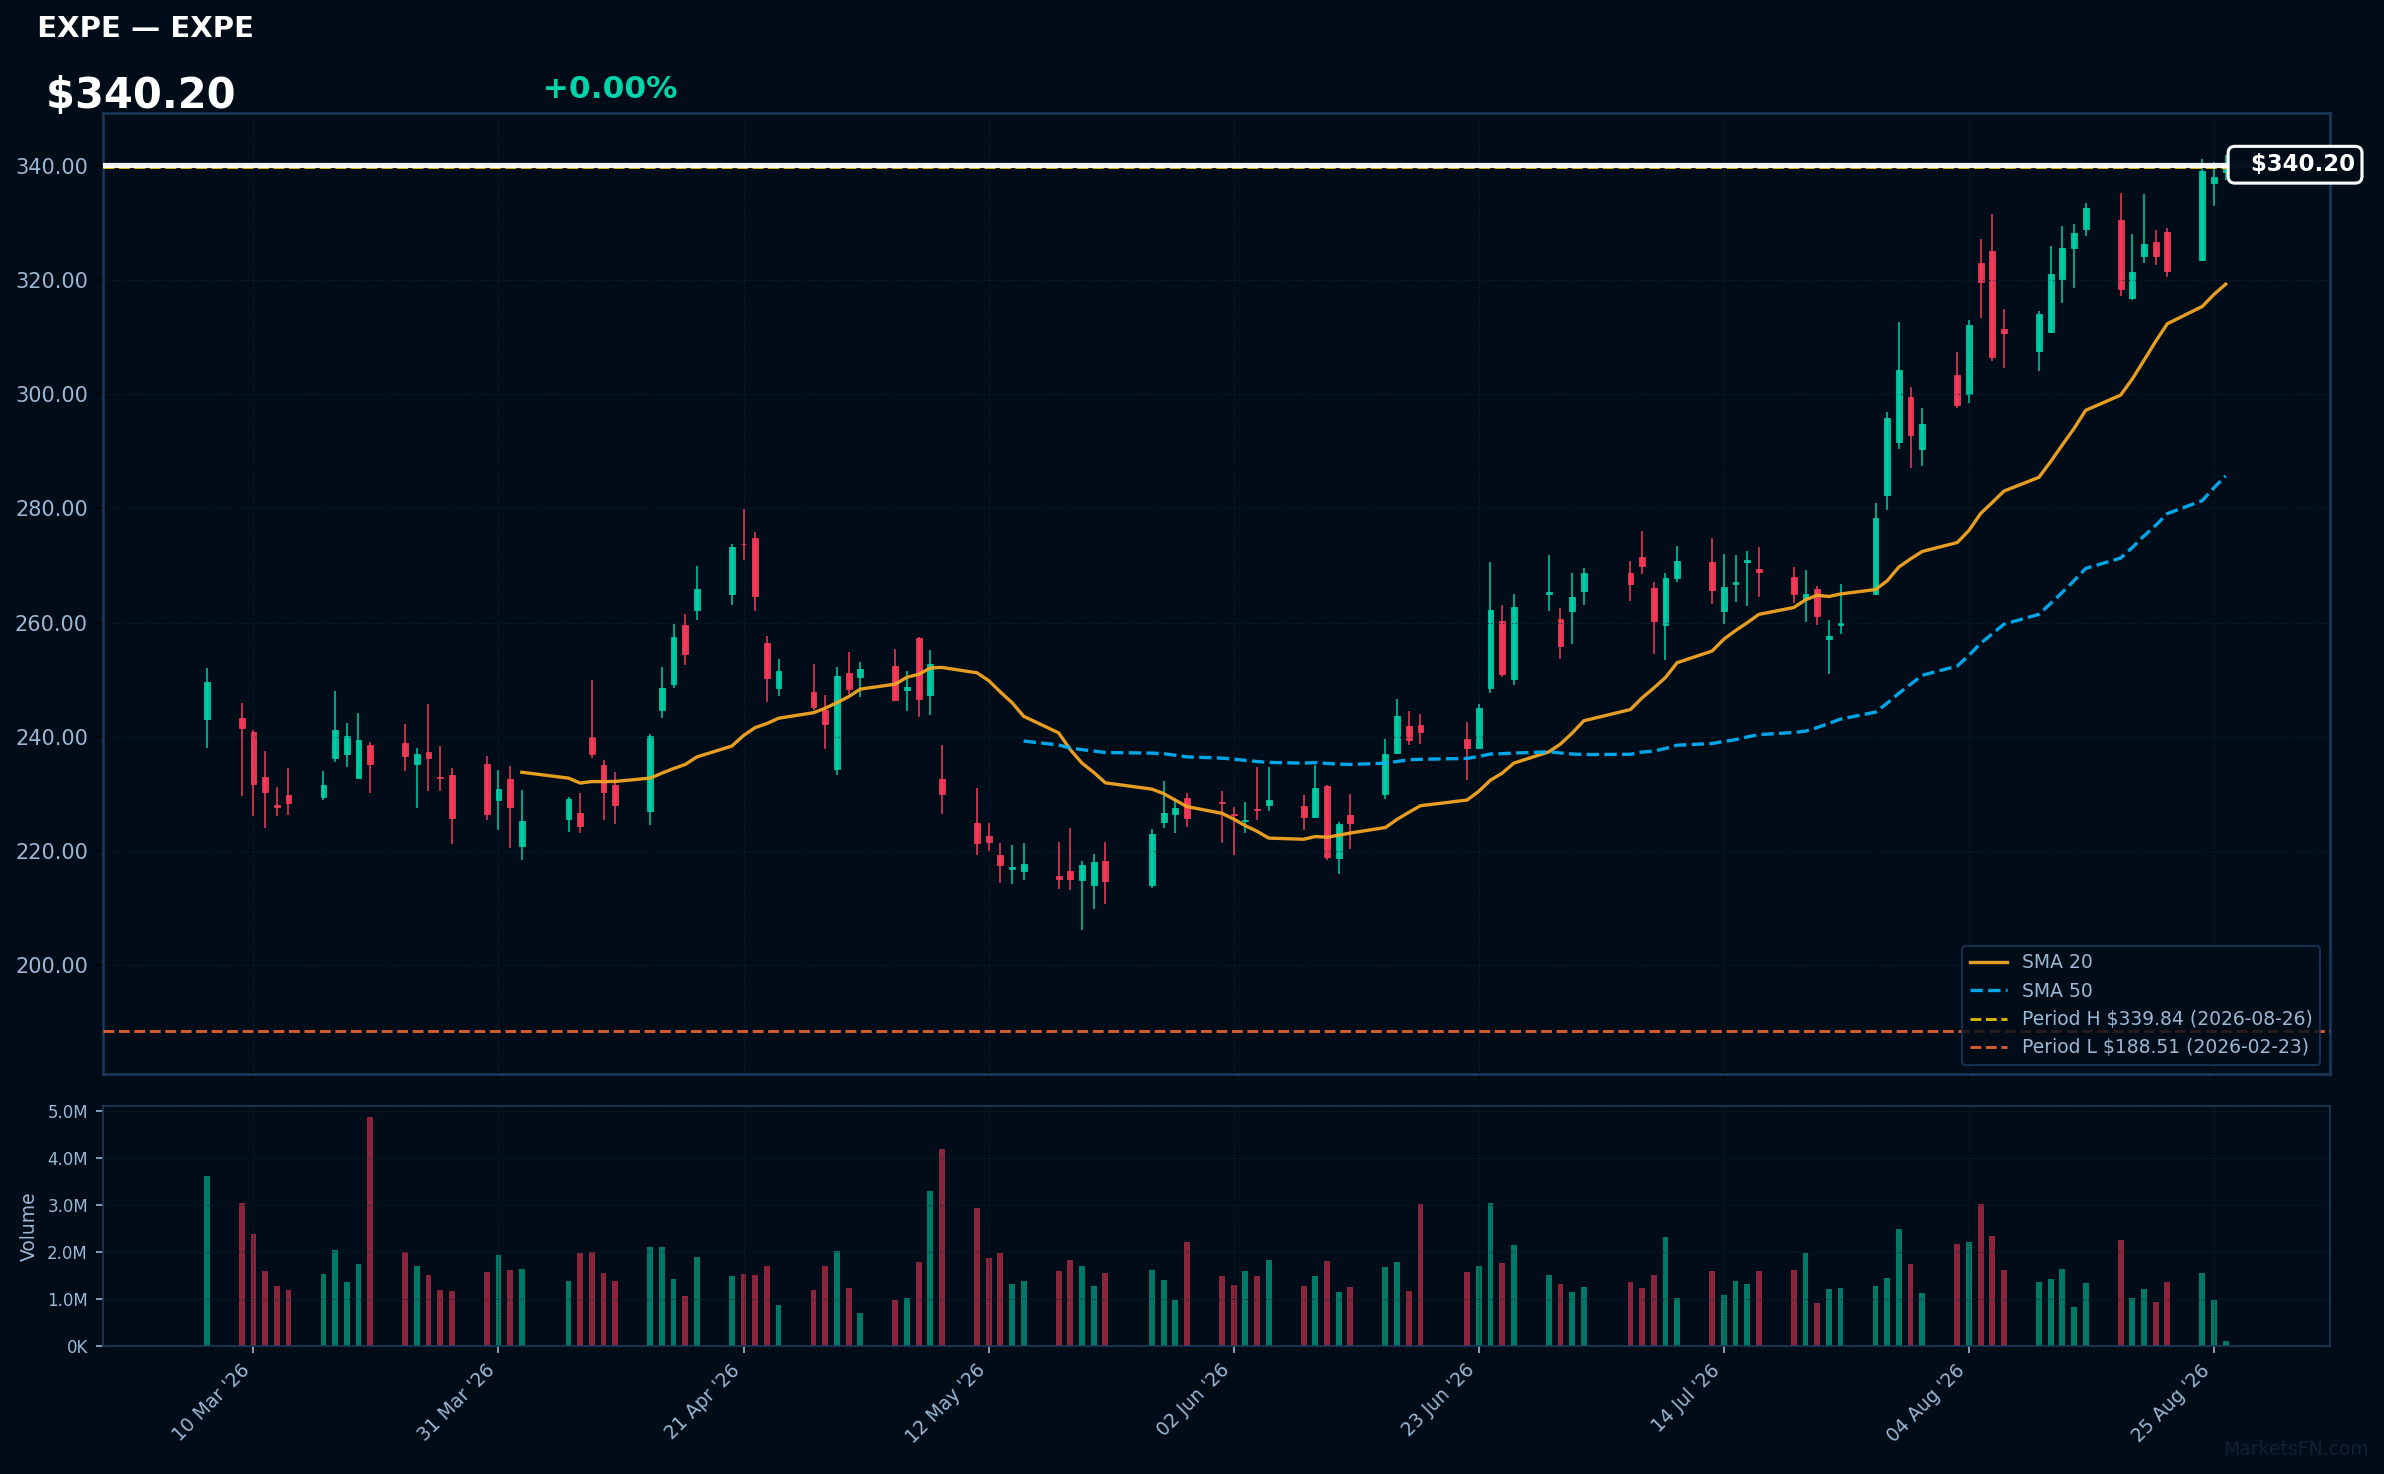The image size is (2384, 1474).
Task: Select the 1.0M volume axis label
Action: pos(68,1300)
